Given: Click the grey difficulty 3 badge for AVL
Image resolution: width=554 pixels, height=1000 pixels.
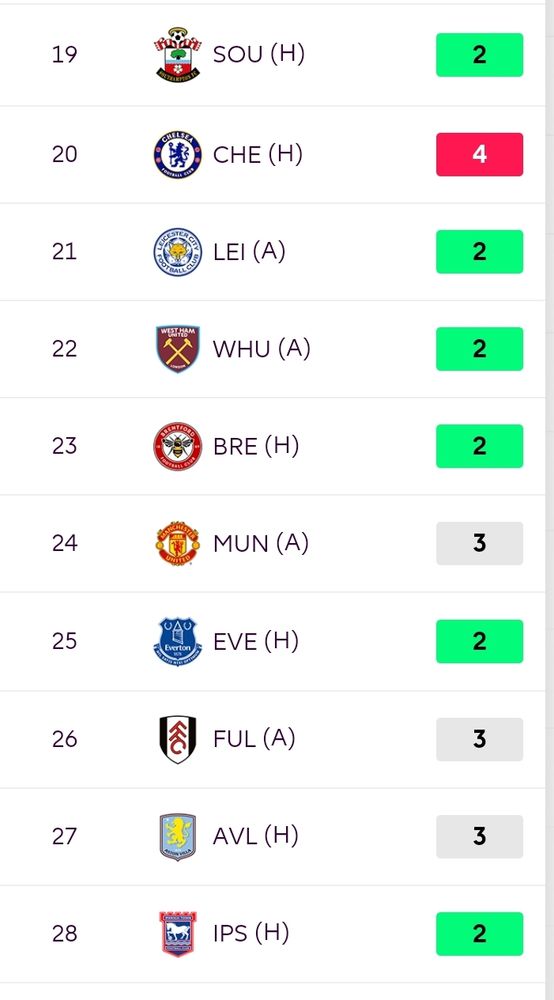Looking at the screenshot, I should [x=479, y=836].
